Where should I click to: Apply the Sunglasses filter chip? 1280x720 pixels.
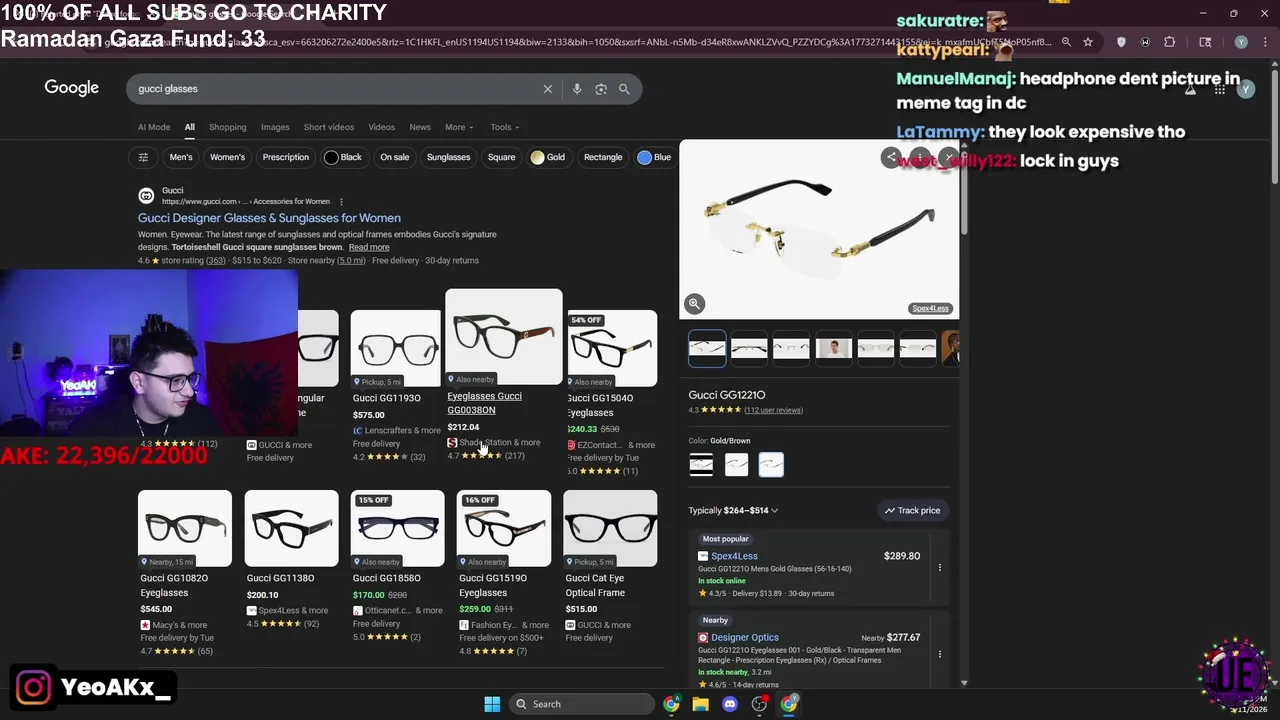point(448,157)
